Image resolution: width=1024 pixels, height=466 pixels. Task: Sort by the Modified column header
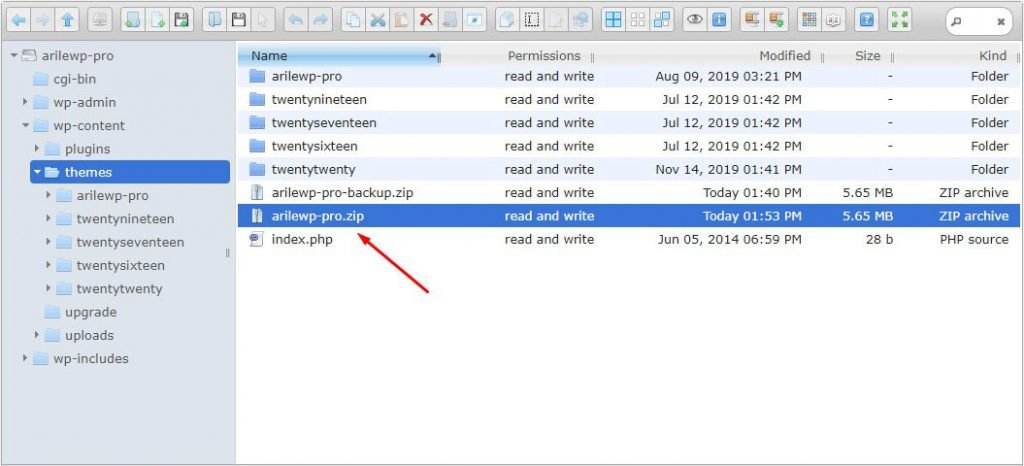[784, 56]
